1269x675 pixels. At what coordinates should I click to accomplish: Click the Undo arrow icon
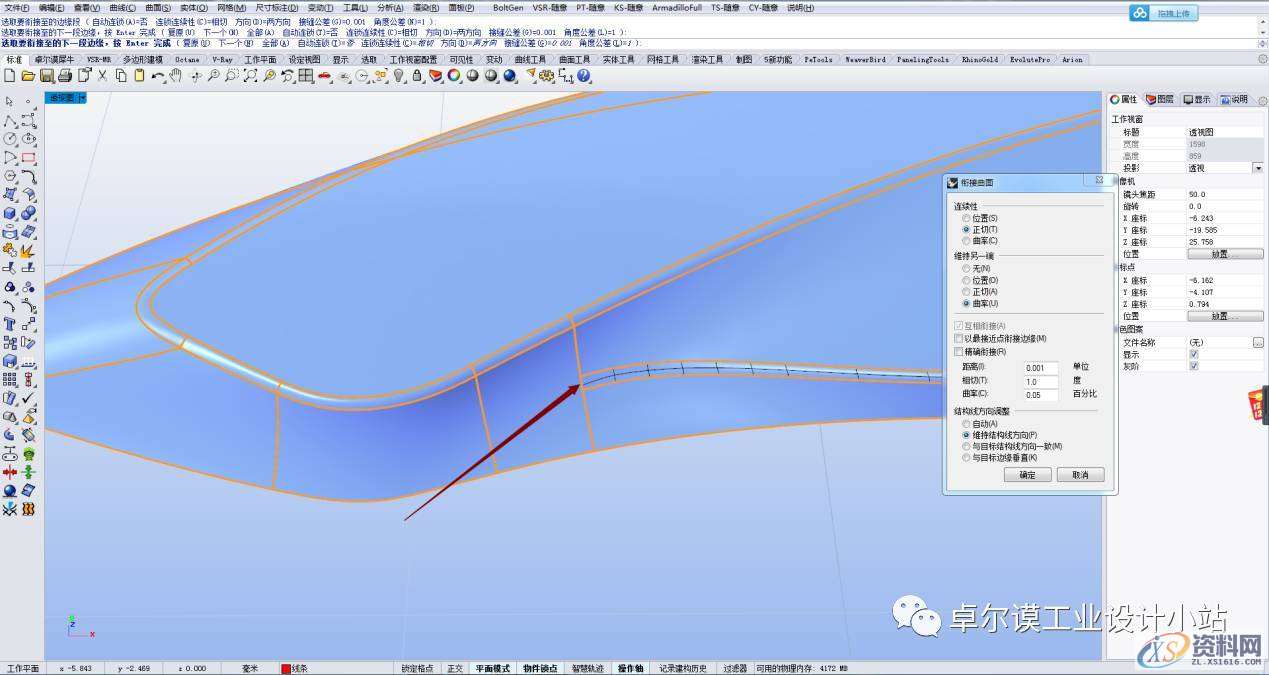[x=158, y=76]
